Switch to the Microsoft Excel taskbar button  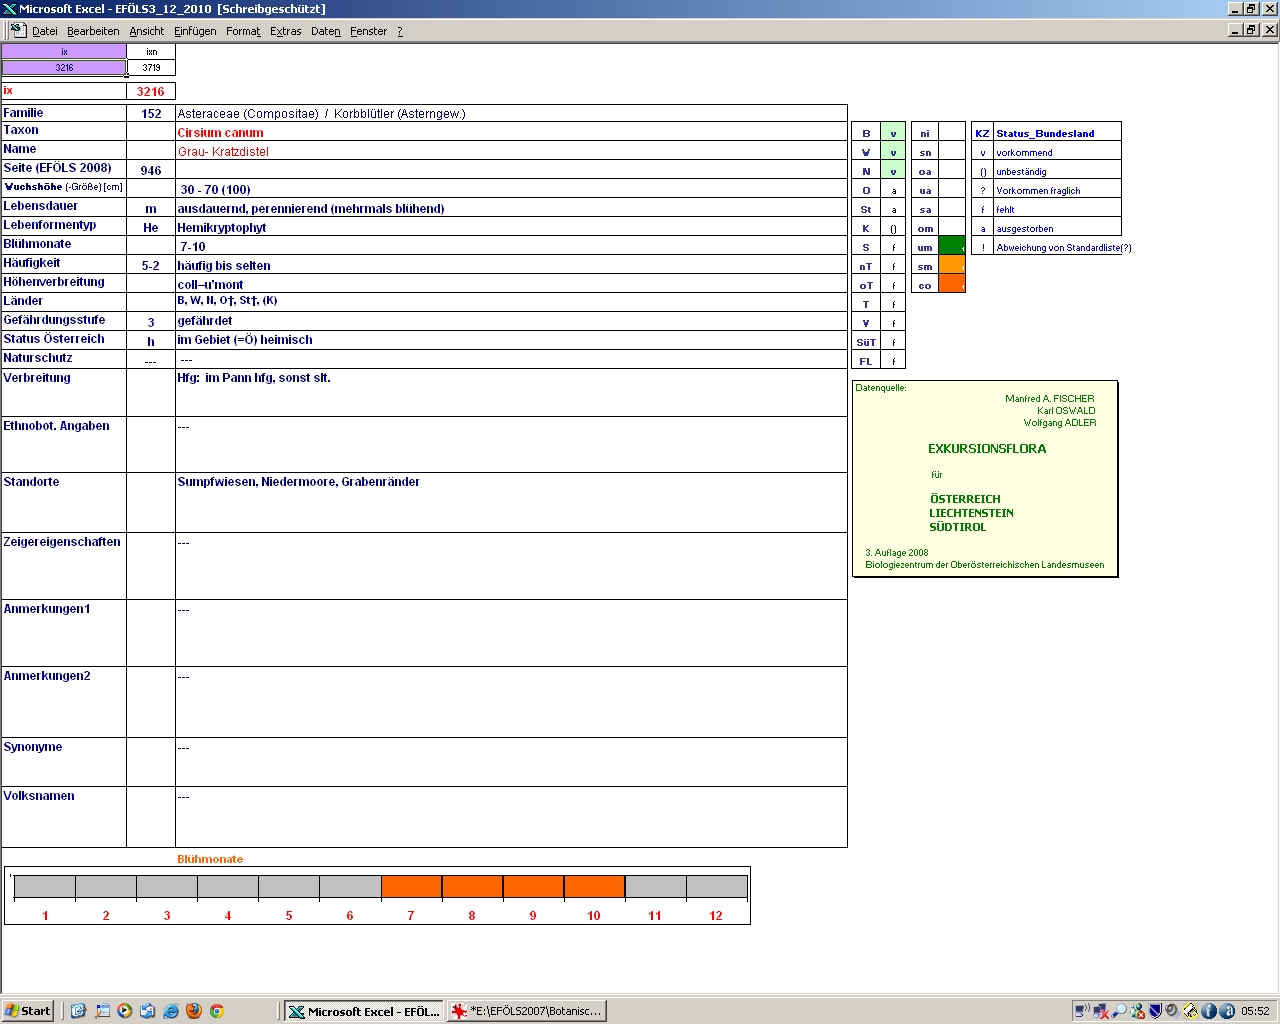[x=363, y=1011]
